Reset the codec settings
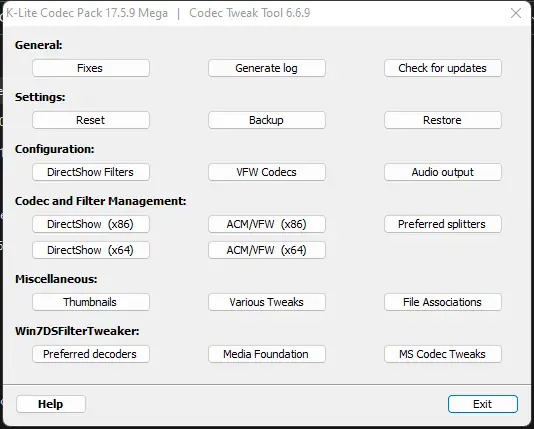This screenshot has height=429, width=534. pyautogui.click(x=91, y=120)
